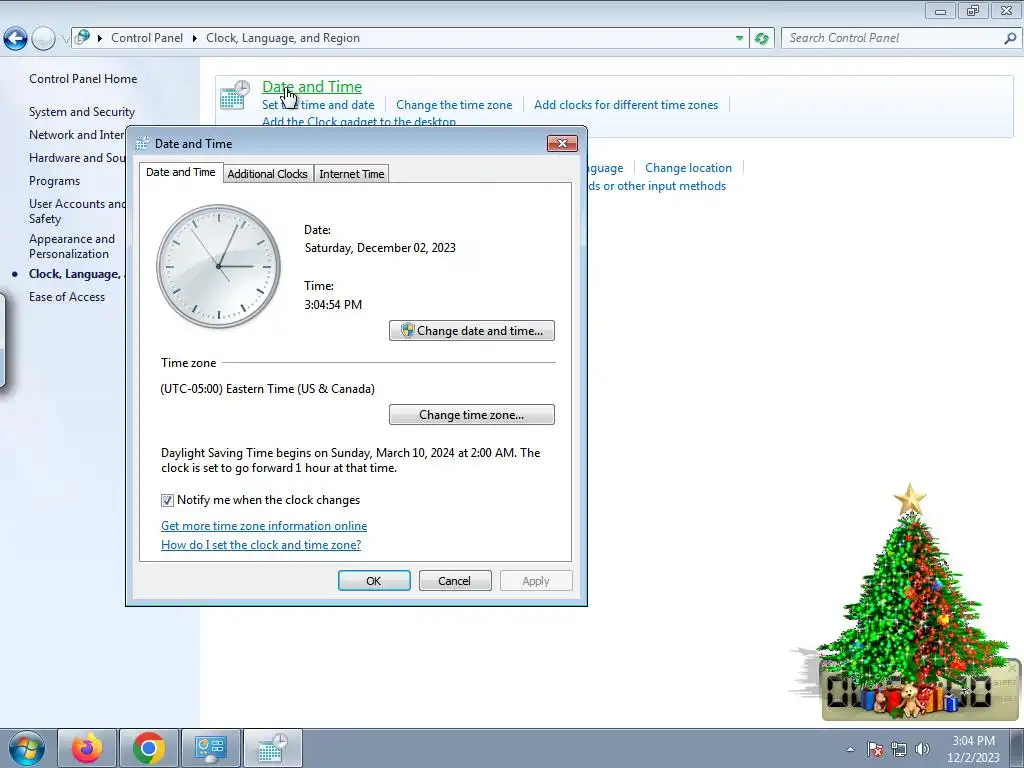Image resolution: width=1024 pixels, height=768 pixels.
Task: Open Hardware and Sound in sidebar
Action: (76, 158)
